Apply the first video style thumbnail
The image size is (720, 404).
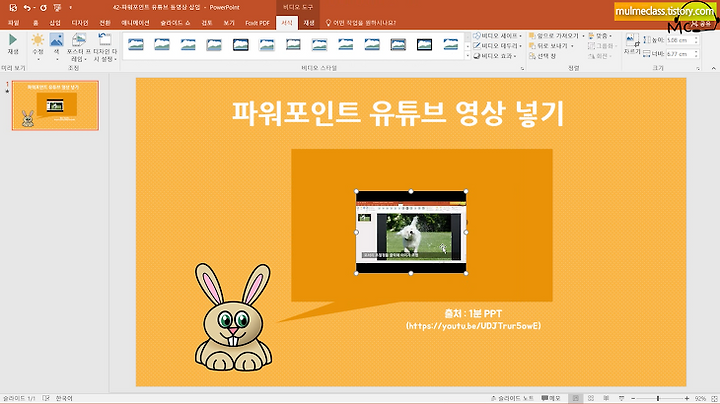(136, 45)
